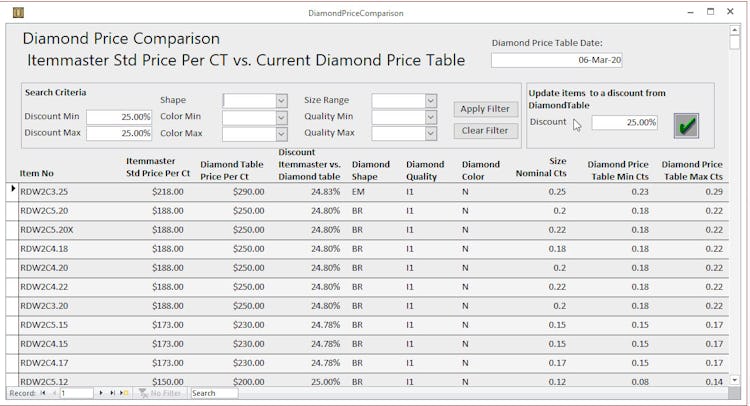Go to next record arrow
The image size is (750, 406).
coord(101,393)
